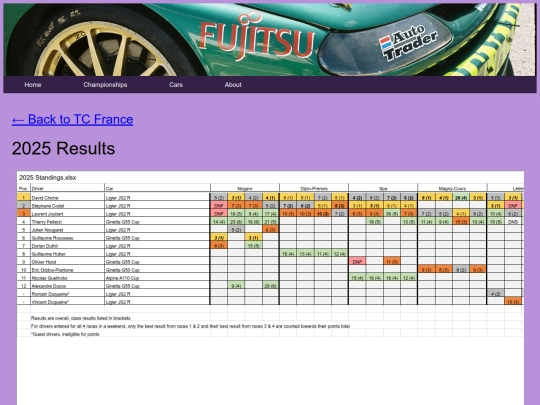The width and height of the screenshot is (540, 405).
Task: Click David Chiche's Ligier JS2 R car cell
Action: point(157,198)
